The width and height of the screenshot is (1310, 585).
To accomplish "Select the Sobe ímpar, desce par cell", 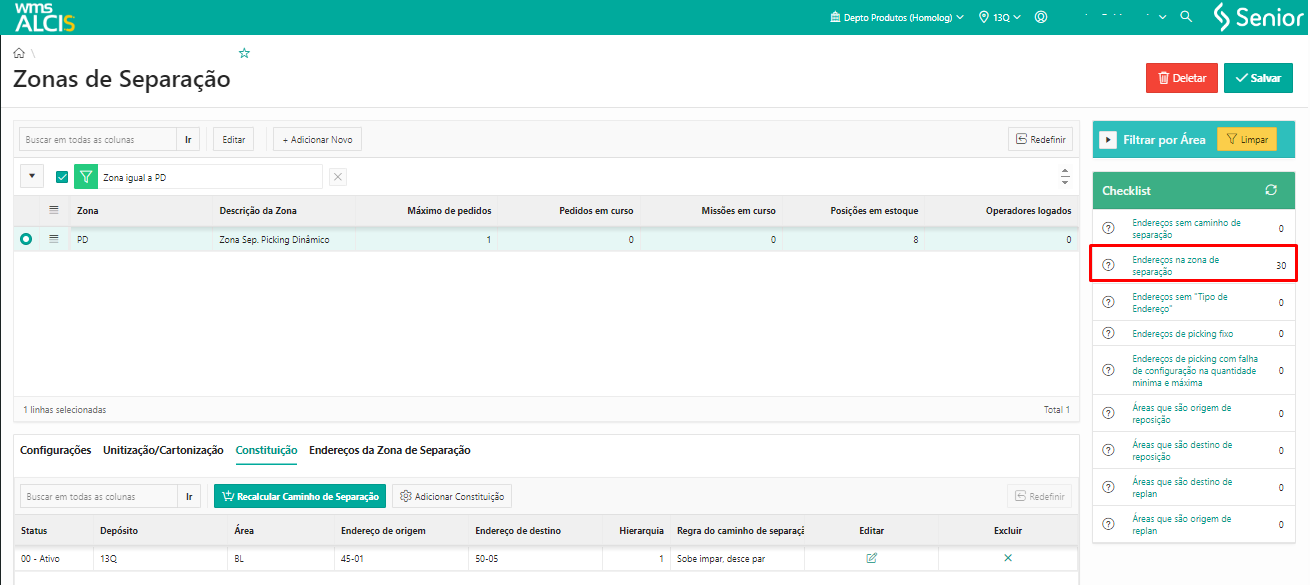I will pos(737,558).
